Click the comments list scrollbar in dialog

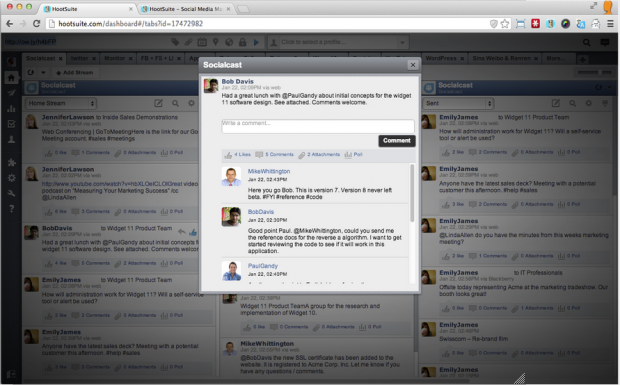pyautogui.click(x=412, y=193)
